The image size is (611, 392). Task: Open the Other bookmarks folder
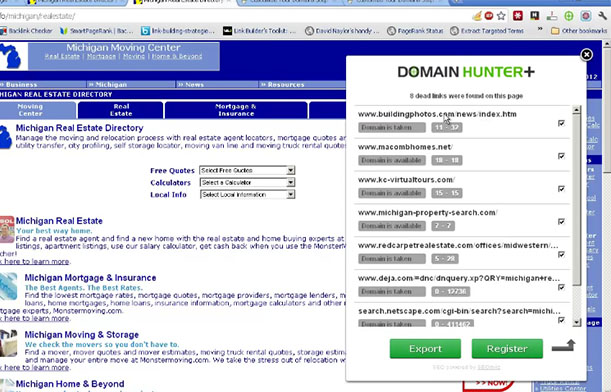579,30
